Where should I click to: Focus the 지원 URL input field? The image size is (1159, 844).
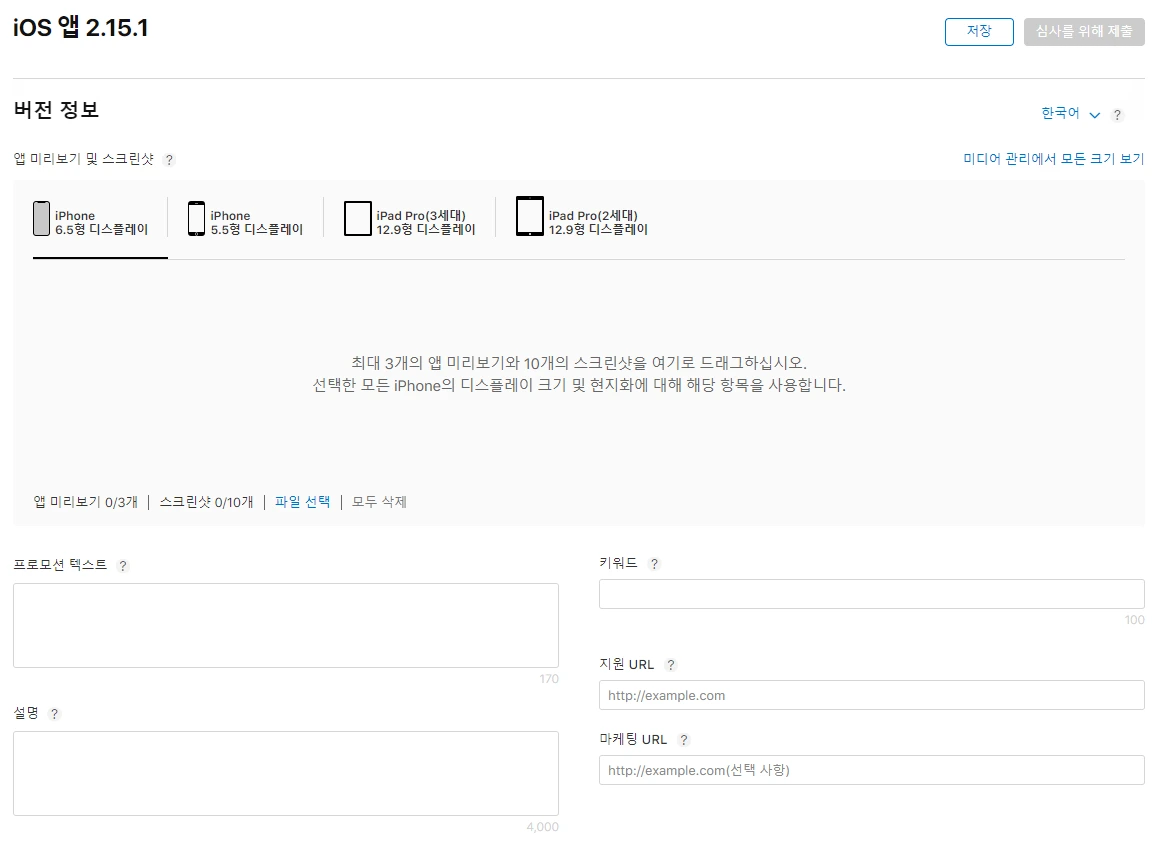pyautogui.click(x=871, y=695)
